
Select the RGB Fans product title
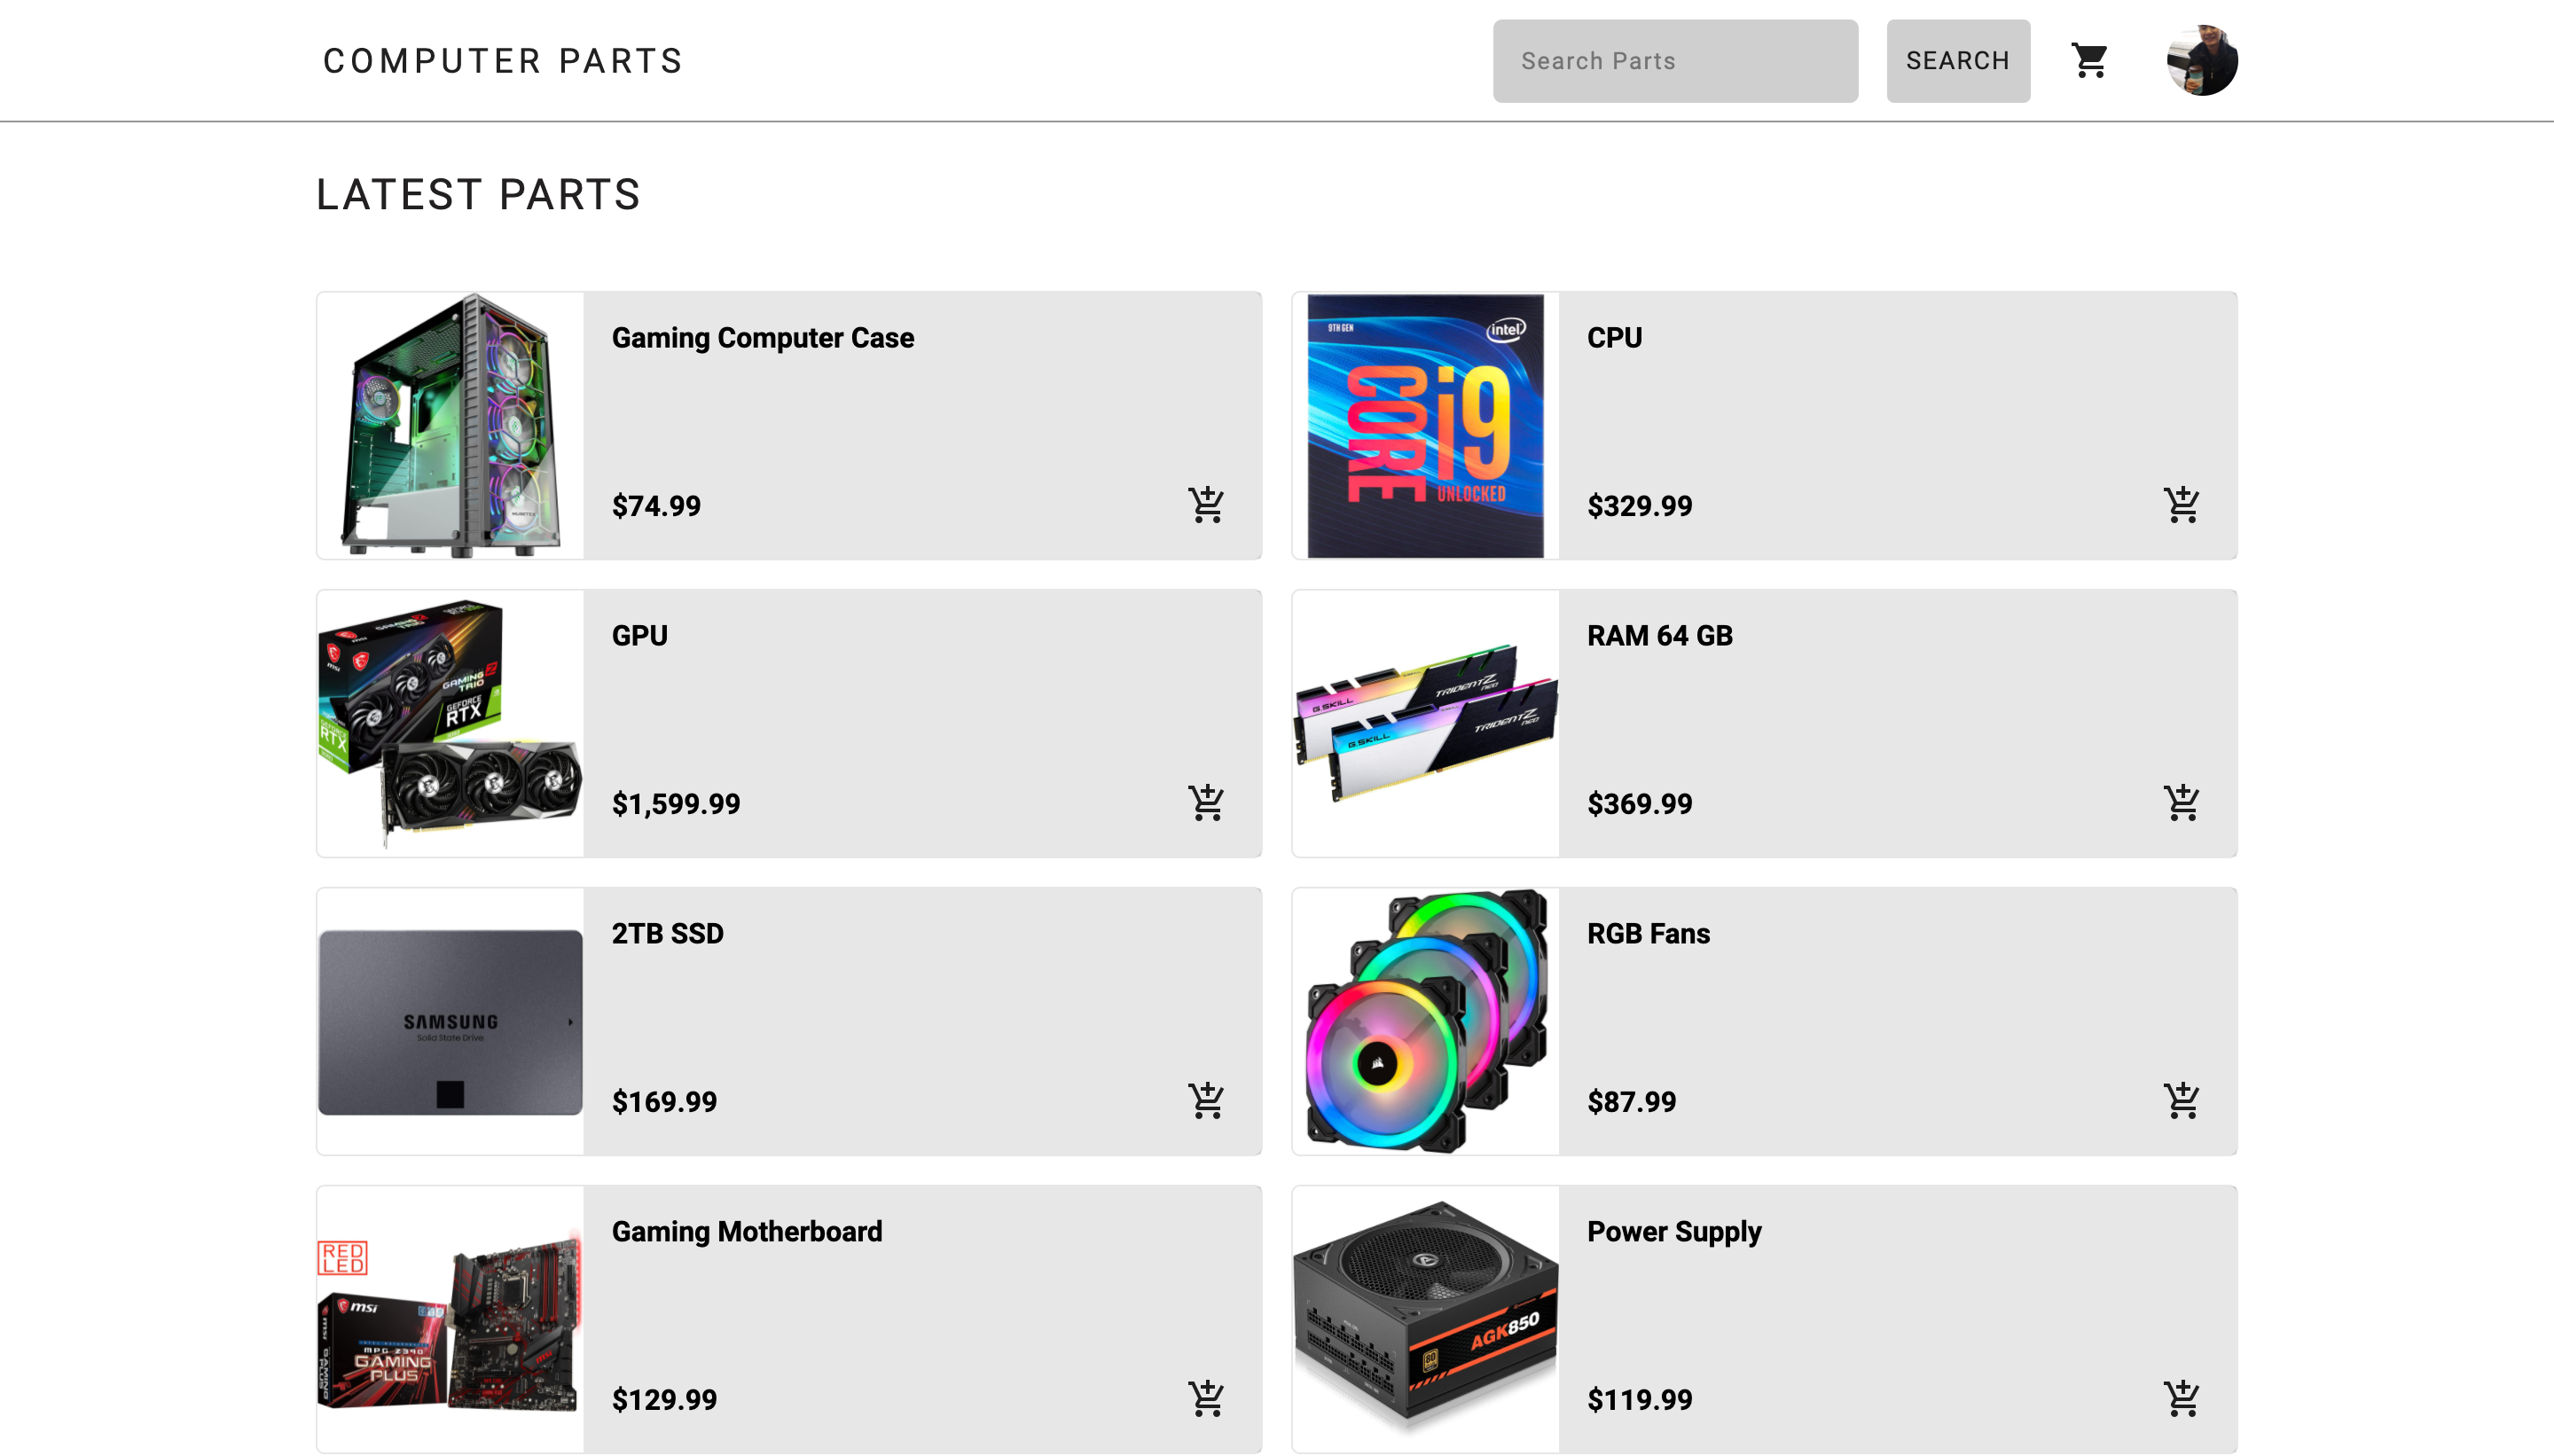[x=1648, y=933]
